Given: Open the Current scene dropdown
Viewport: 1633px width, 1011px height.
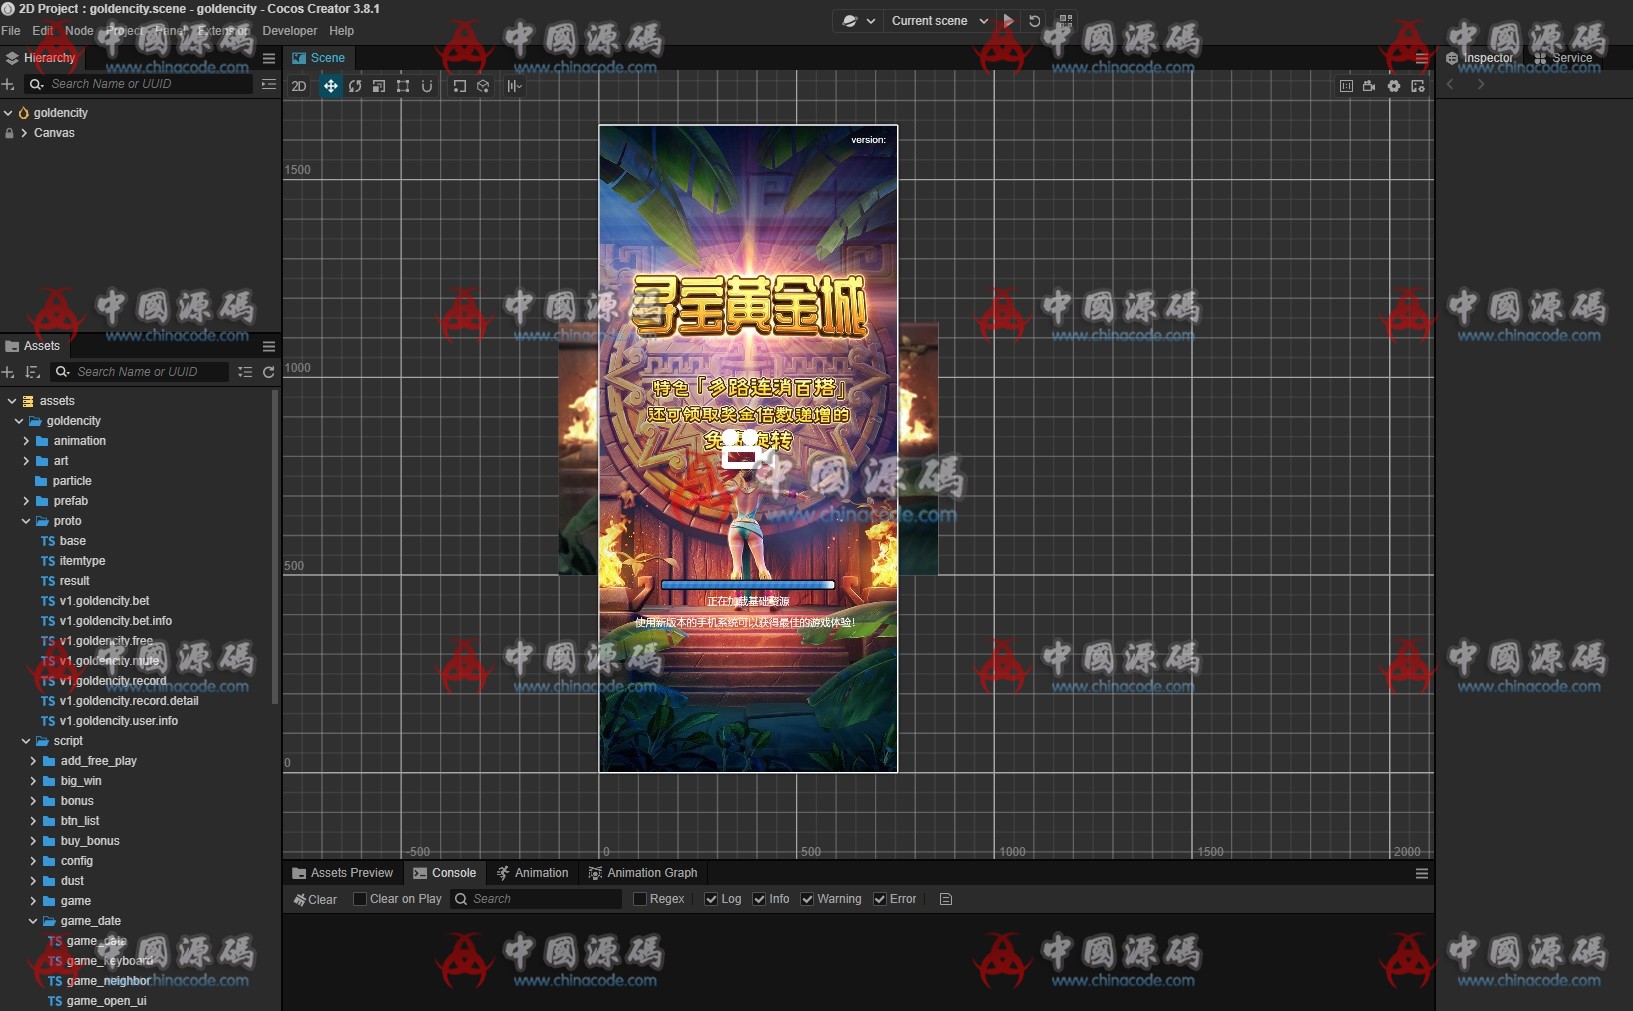Looking at the screenshot, I should click(x=939, y=21).
